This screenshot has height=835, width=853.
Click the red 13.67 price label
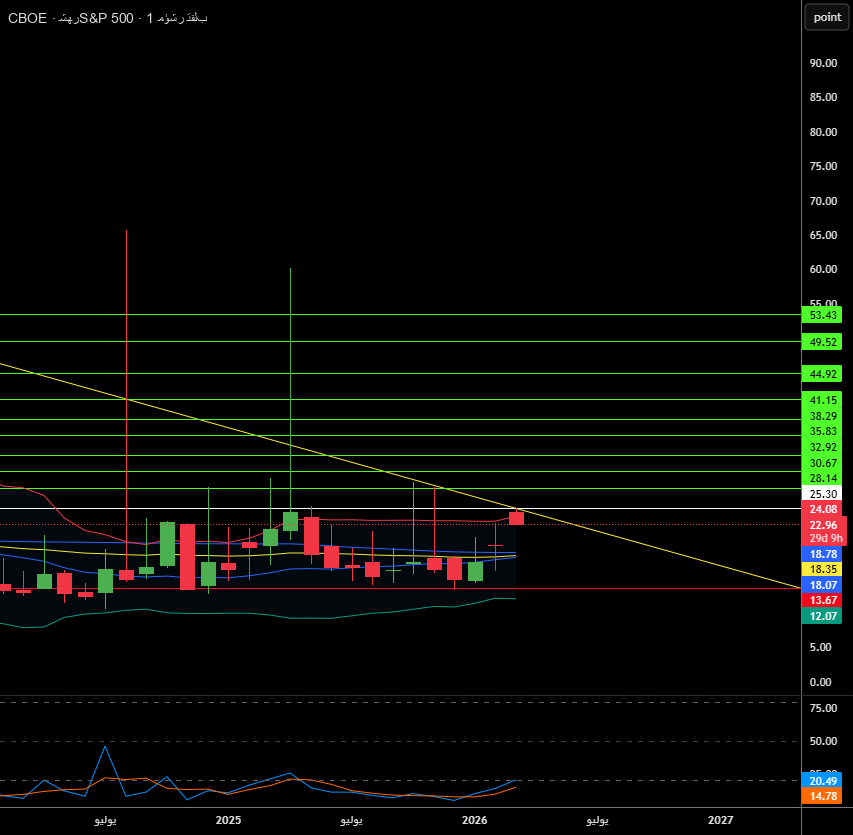pos(823,599)
